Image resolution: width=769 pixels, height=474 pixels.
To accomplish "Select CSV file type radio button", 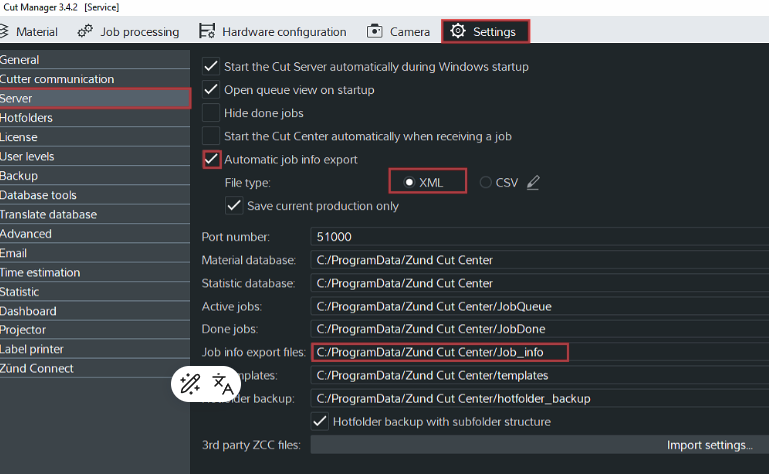I will (485, 182).
